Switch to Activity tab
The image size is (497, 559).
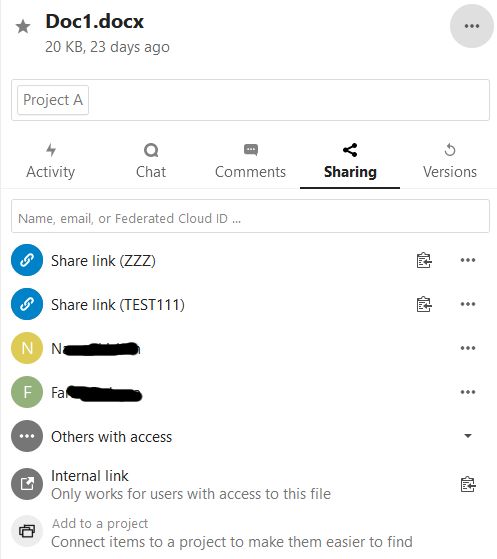[x=51, y=161]
